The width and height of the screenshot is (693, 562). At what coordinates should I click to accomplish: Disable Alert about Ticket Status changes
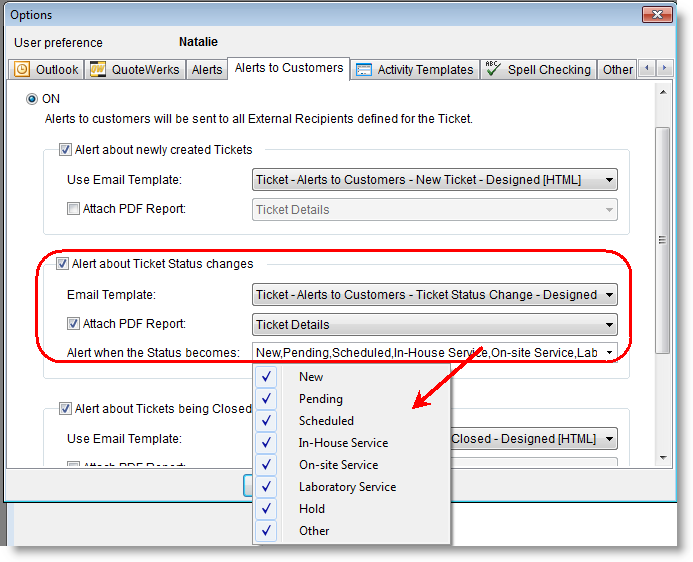coord(63,264)
